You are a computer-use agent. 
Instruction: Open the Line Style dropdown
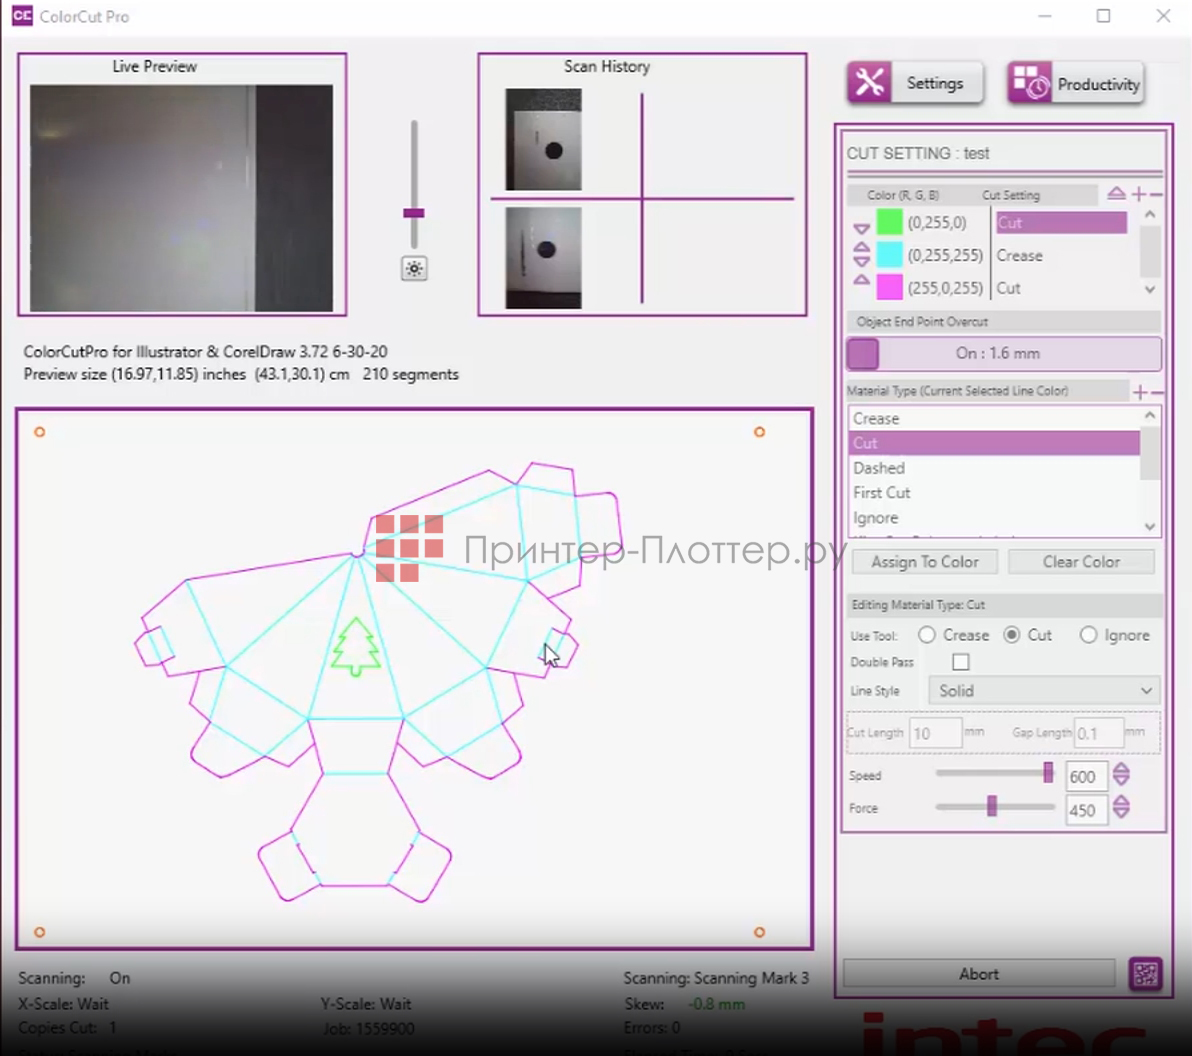click(1043, 691)
